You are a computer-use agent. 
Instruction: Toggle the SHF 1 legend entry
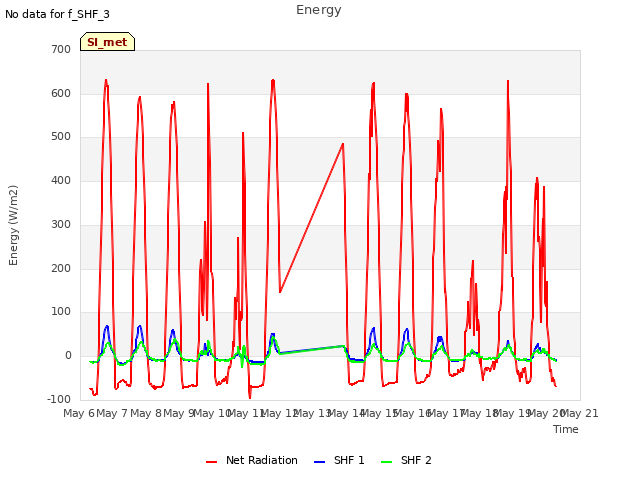(x=339, y=460)
